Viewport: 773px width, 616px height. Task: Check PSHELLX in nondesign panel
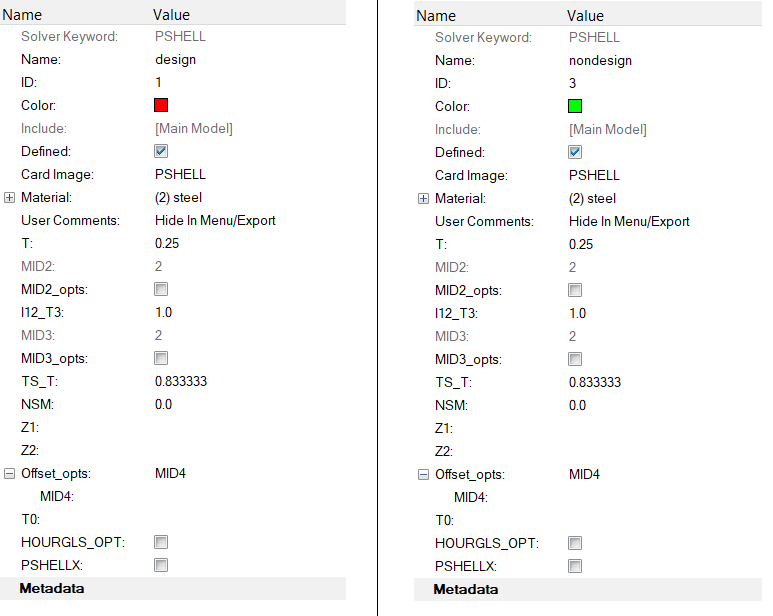(575, 566)
